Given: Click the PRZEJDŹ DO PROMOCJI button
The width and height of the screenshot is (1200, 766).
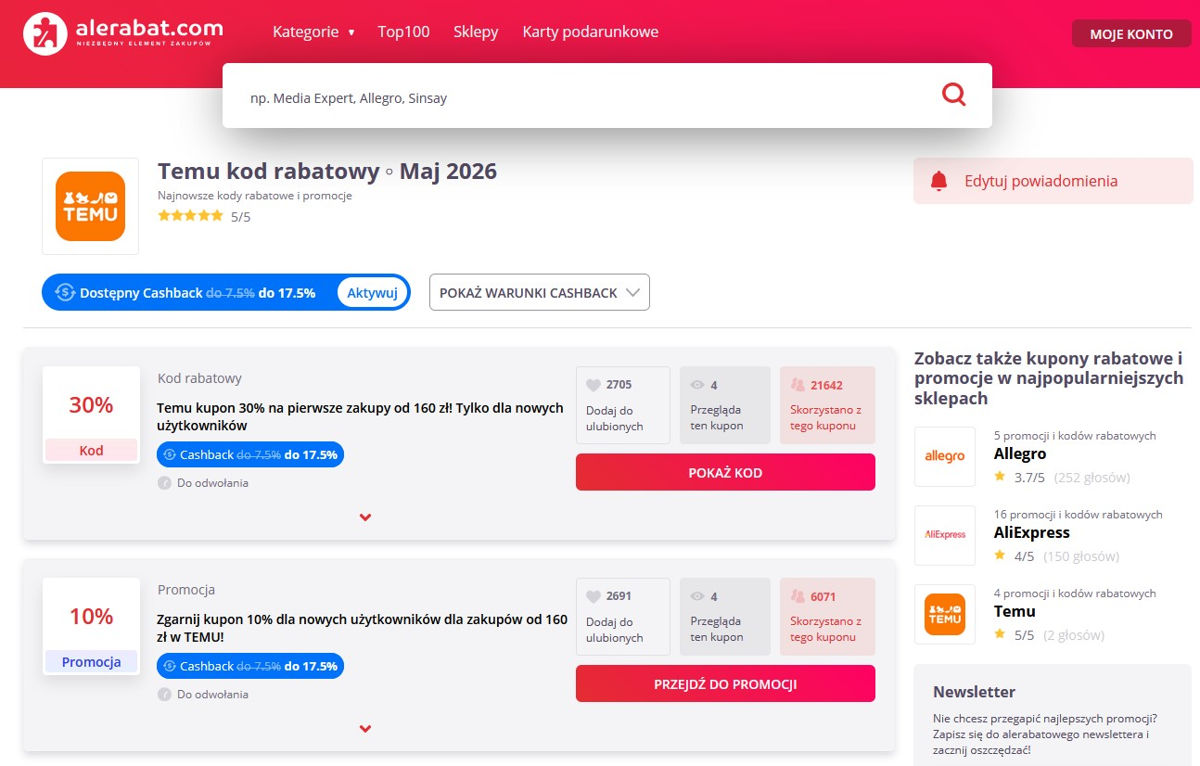Looking at the screenshot, I should [x=725, y=684].
